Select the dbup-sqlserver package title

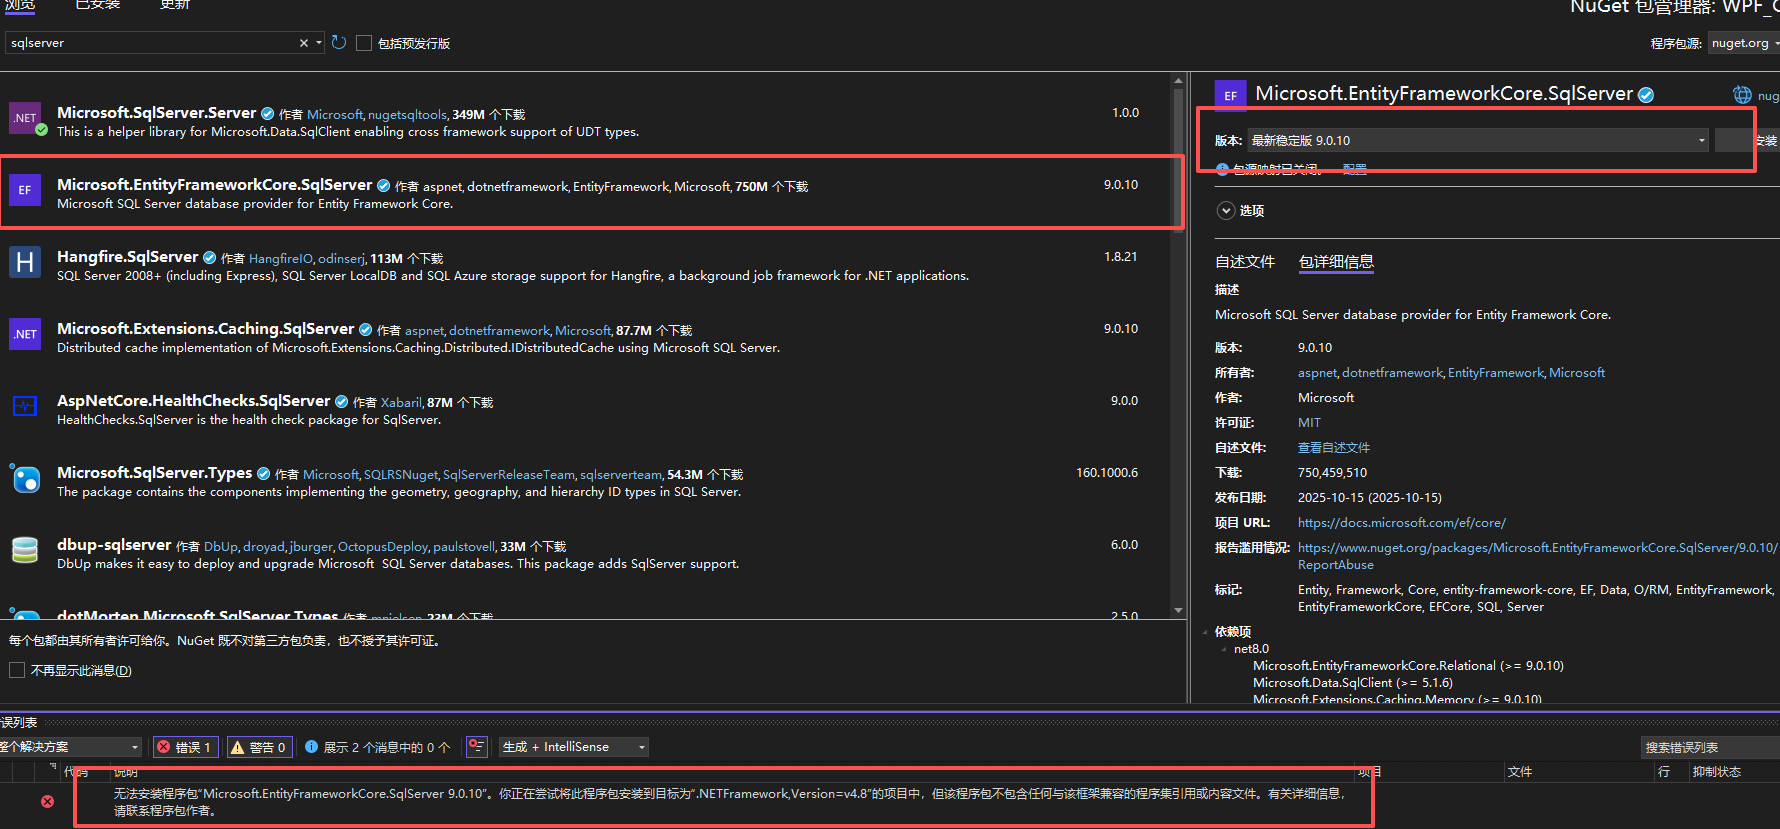(x=114, y=545)
